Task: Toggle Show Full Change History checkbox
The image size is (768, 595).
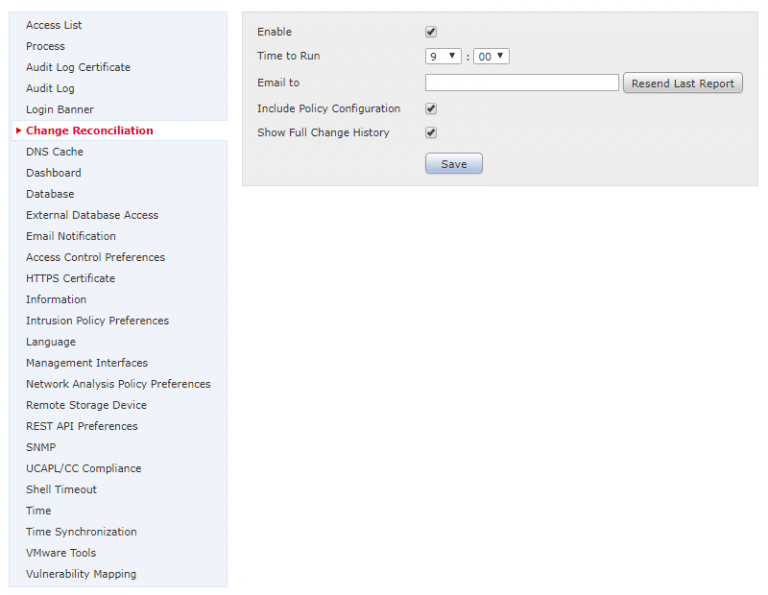Action: (x=431, y=133)
